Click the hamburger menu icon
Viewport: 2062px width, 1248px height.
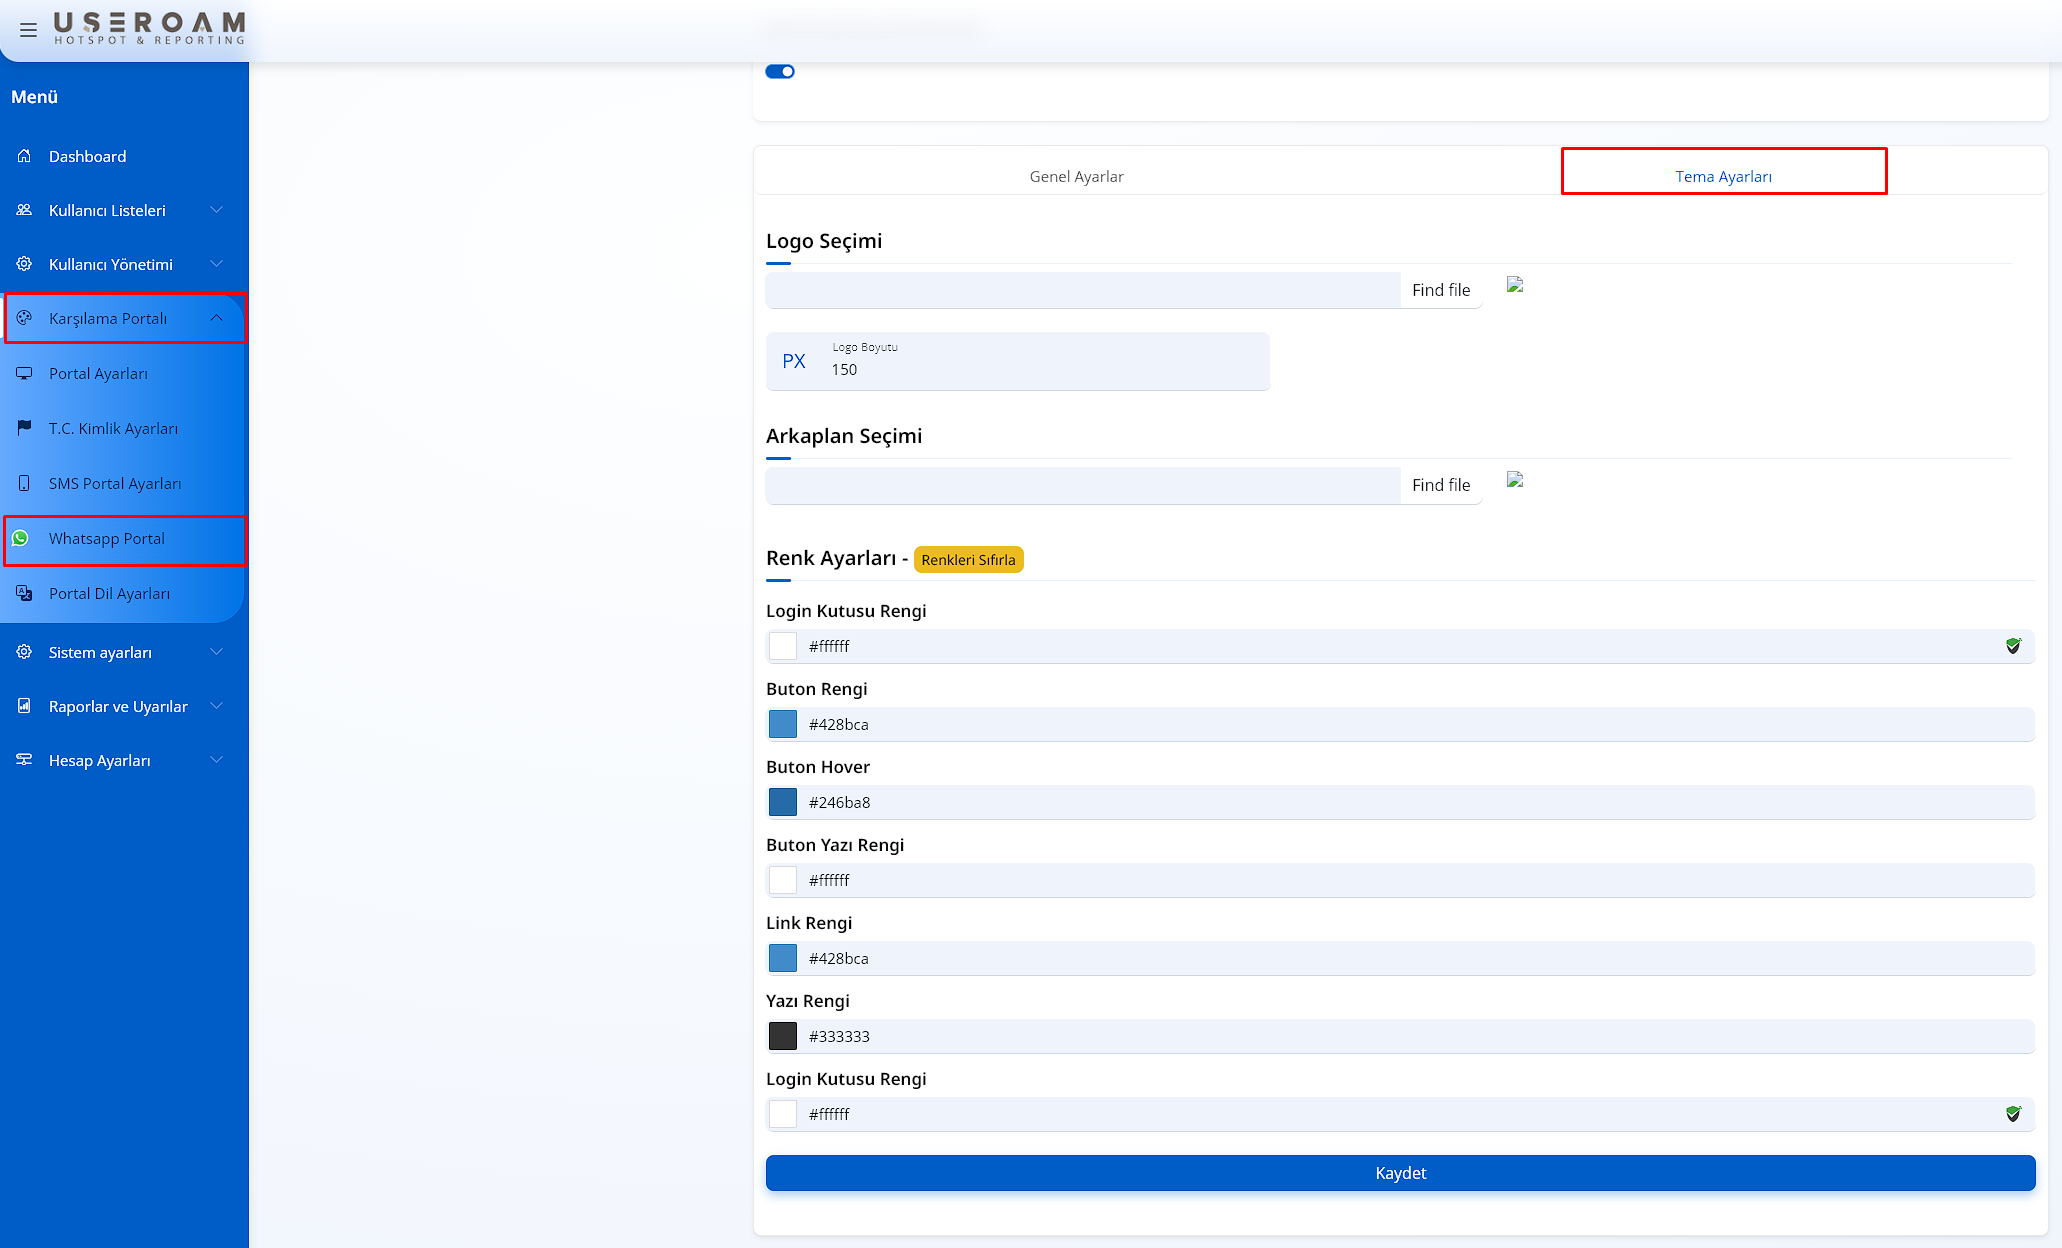[28, 30]
